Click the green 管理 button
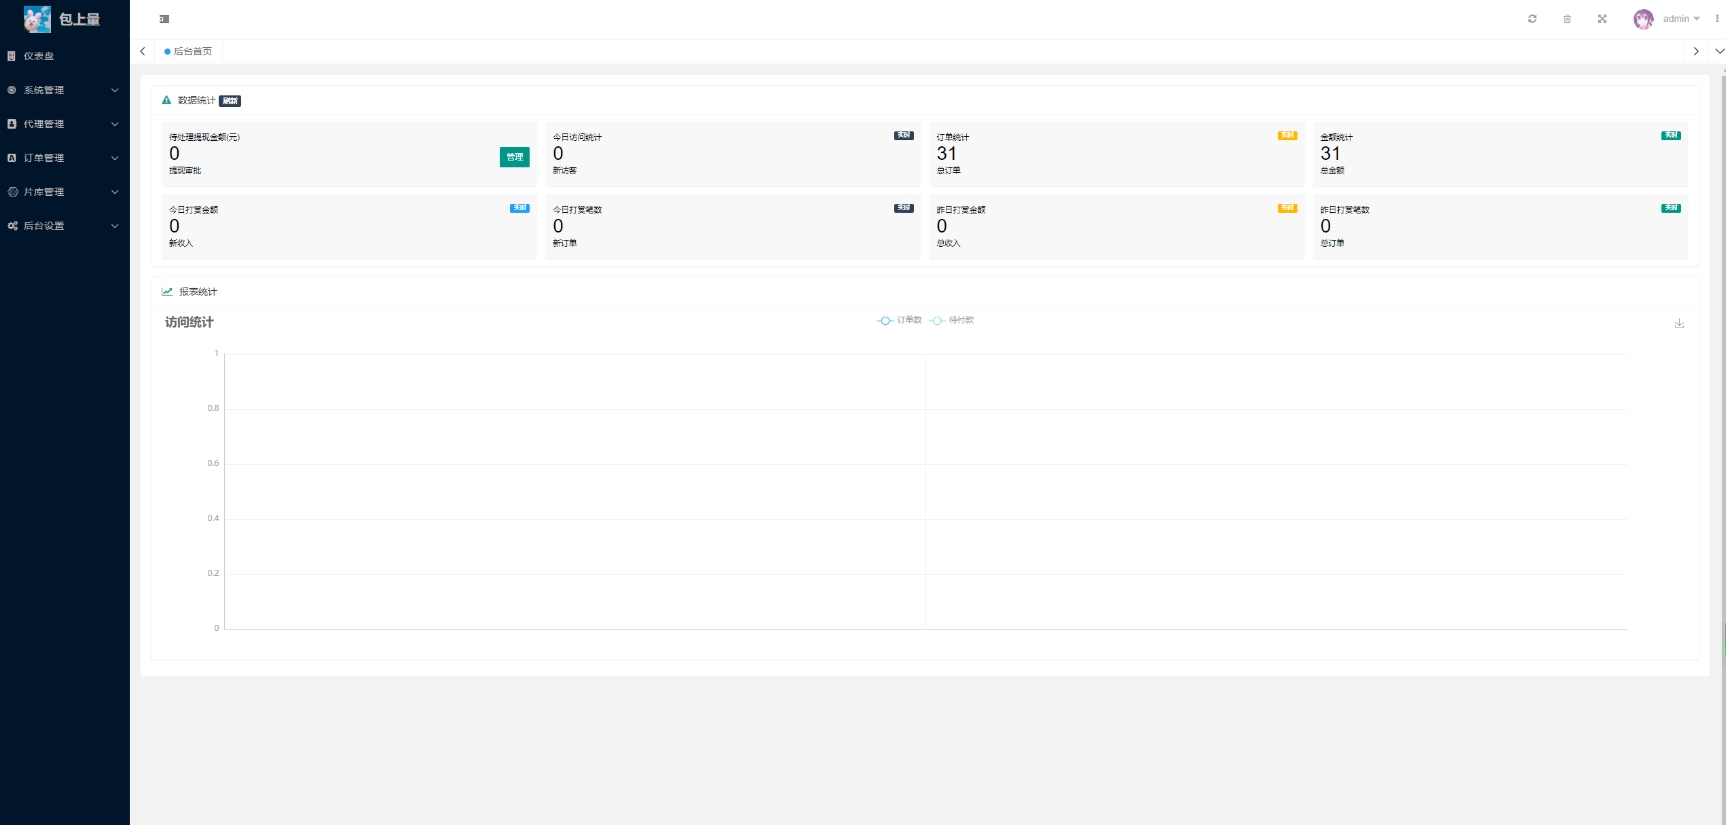This screenshot has width=1726, height=825. coord(515,157)
